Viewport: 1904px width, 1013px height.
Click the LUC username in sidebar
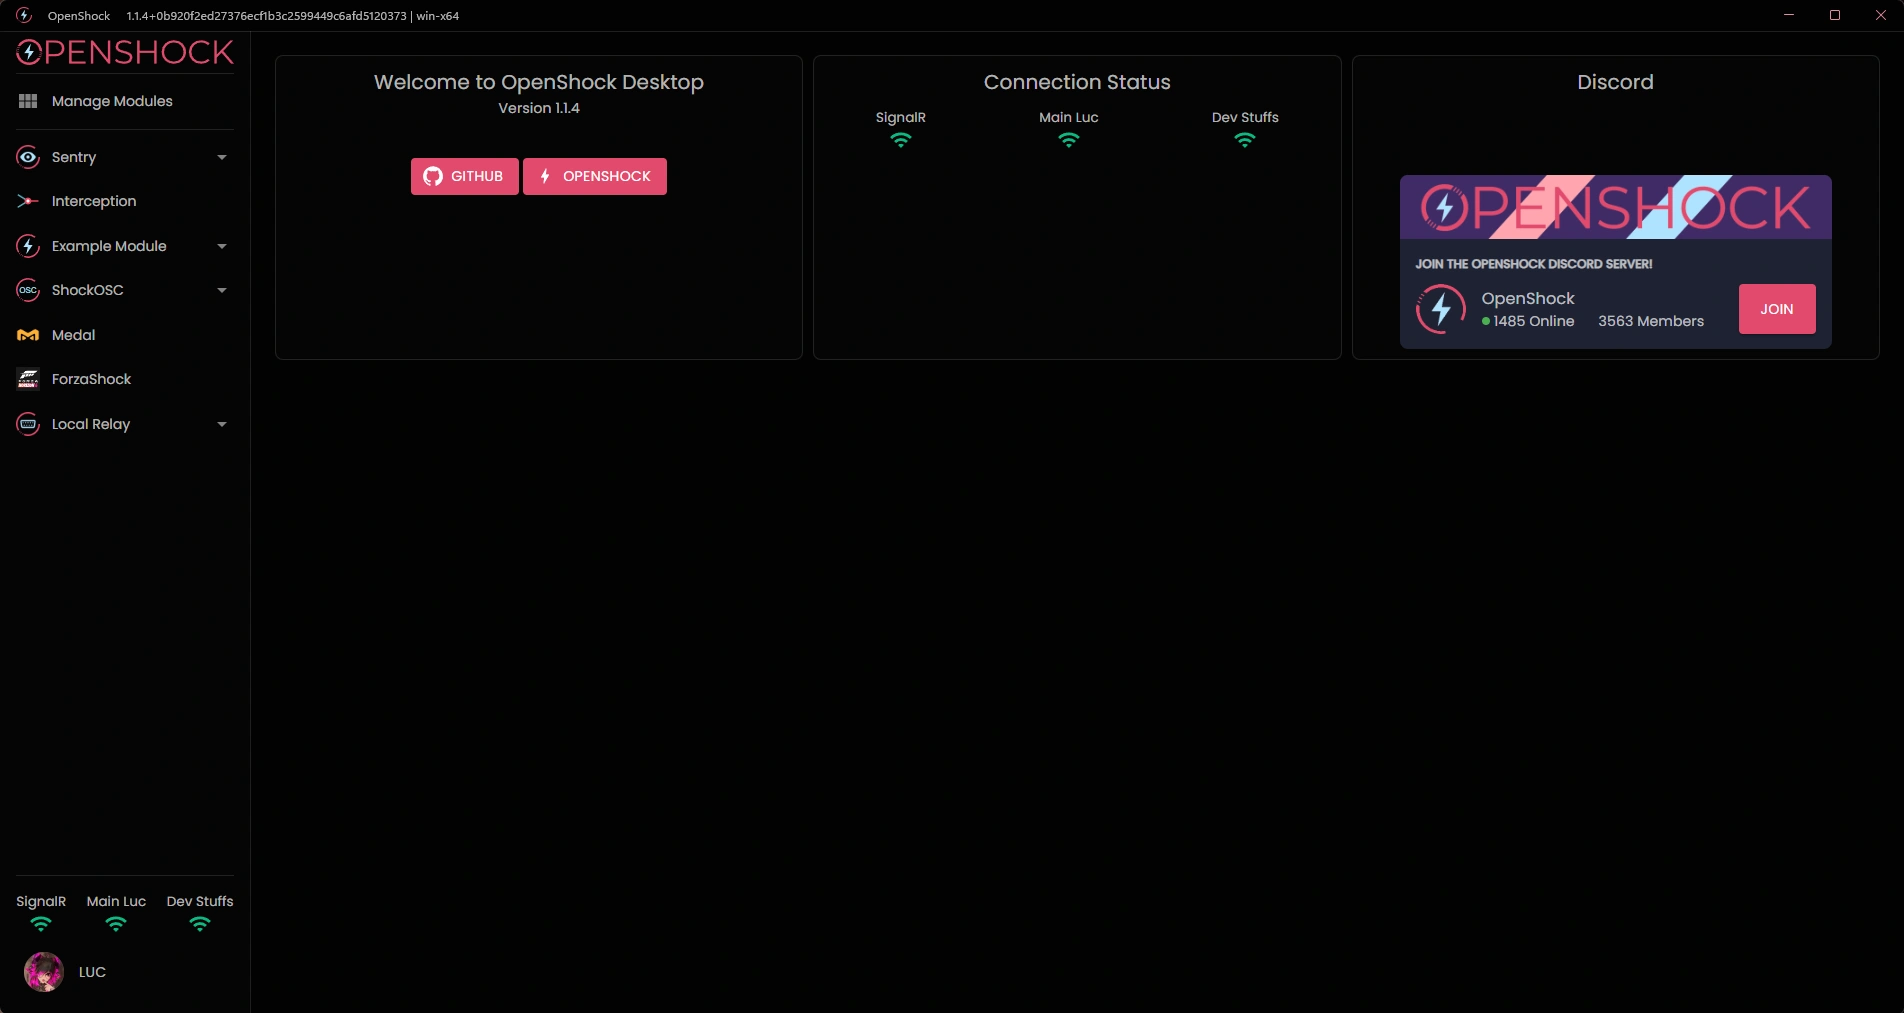click(x=92, y=972)
